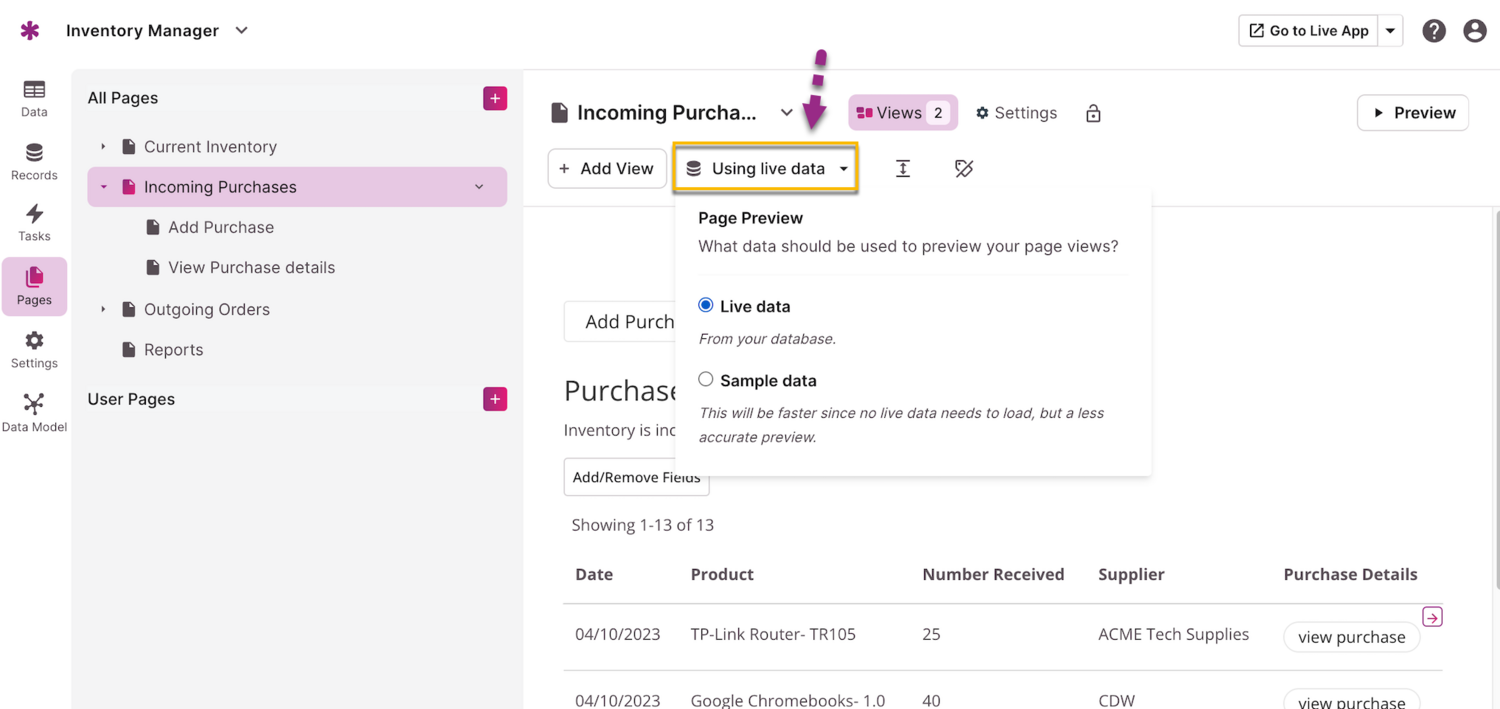Click the page lock icon
The width and height of the screenshot is (1500, 709).
(1093, 113)
